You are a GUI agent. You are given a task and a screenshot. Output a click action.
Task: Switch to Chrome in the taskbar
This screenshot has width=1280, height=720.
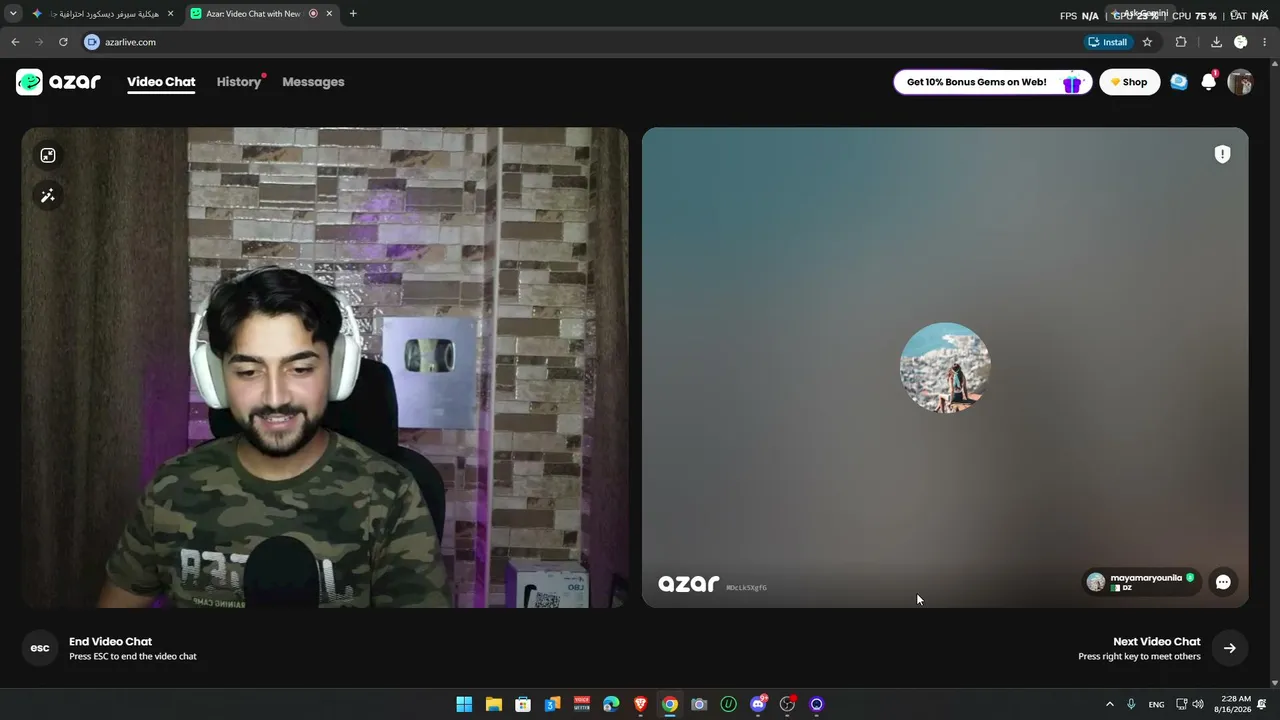pos(670,704)
